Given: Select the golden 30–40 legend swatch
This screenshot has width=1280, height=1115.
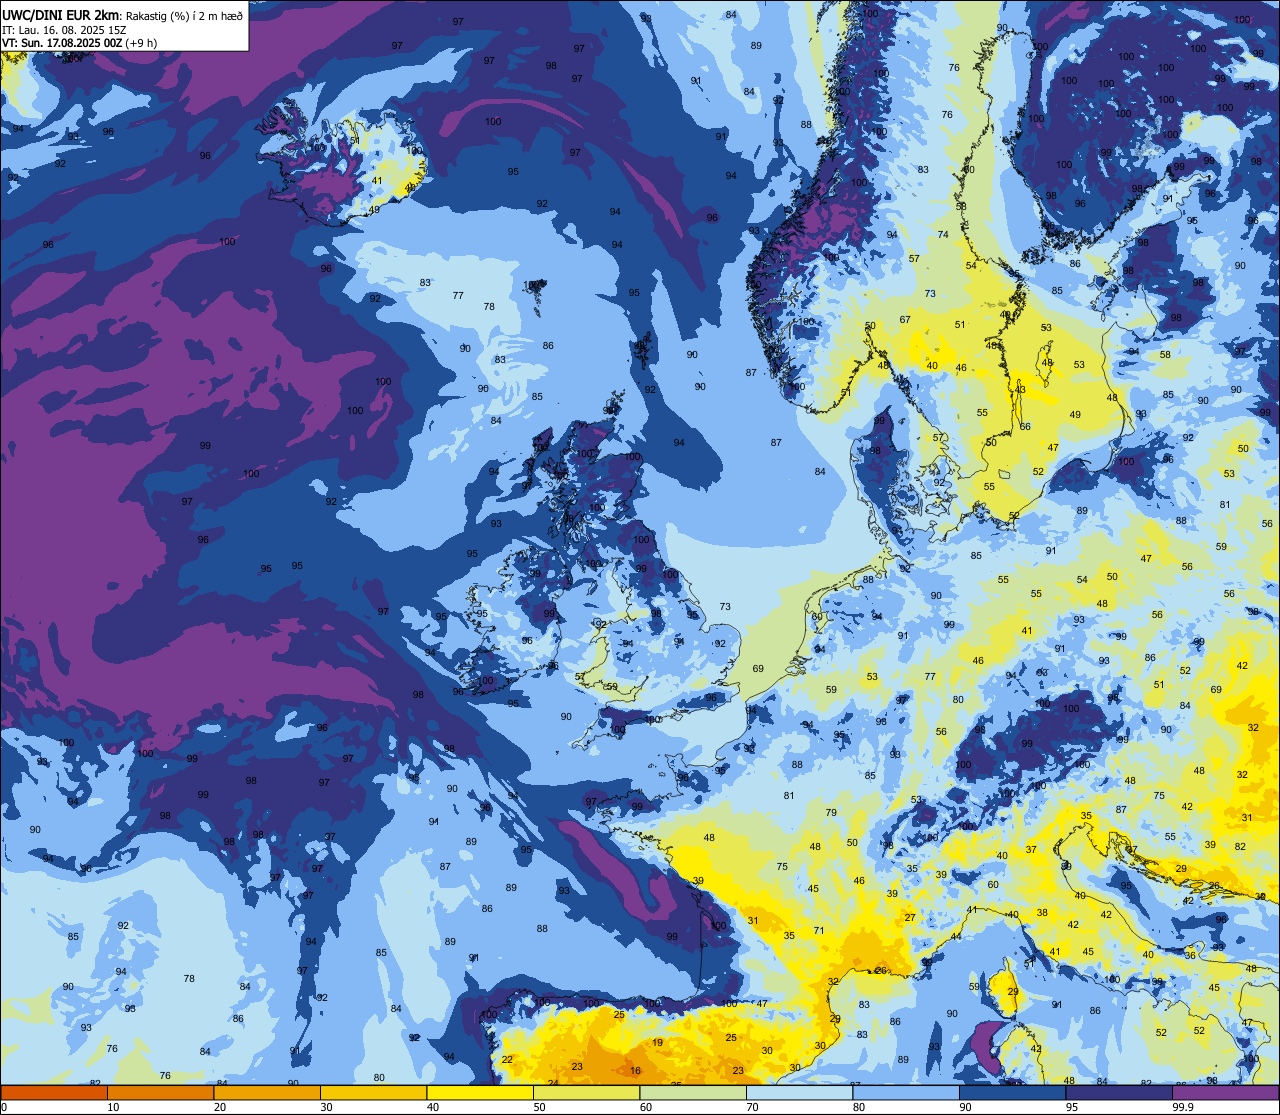Looking at the screenshot, I should 373,1092.
